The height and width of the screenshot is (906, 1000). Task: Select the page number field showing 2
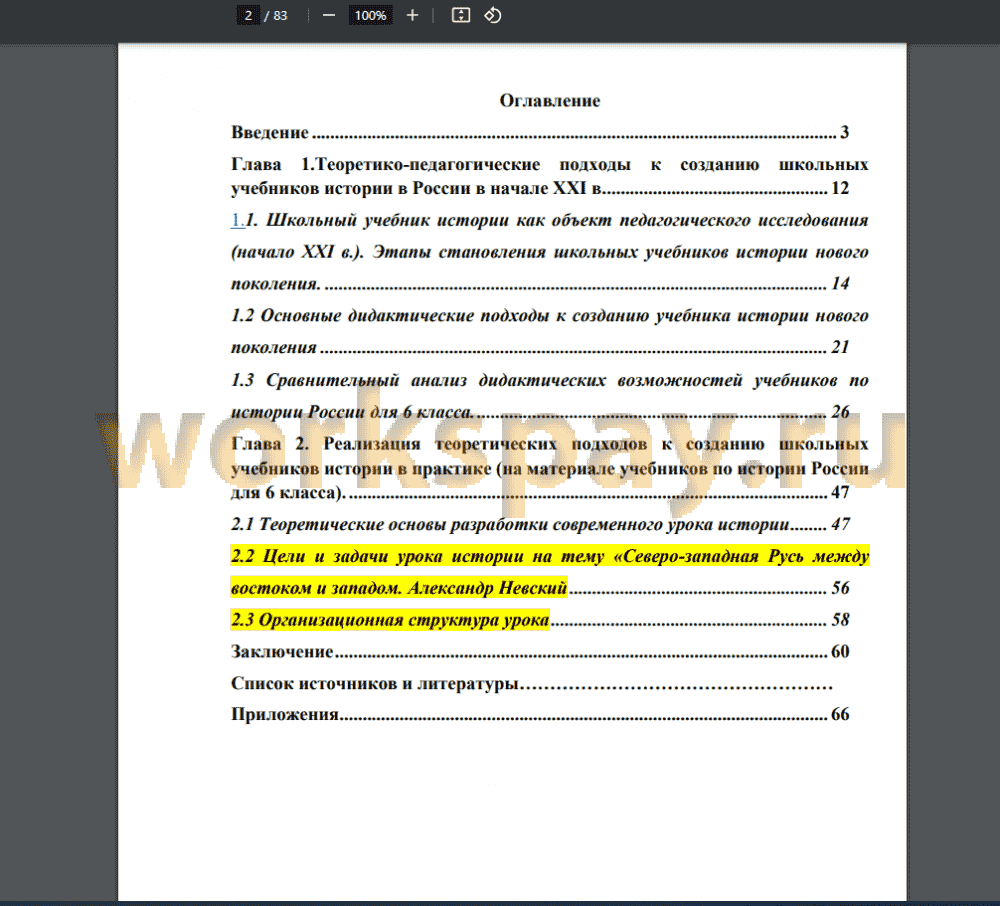pos(248,15)
